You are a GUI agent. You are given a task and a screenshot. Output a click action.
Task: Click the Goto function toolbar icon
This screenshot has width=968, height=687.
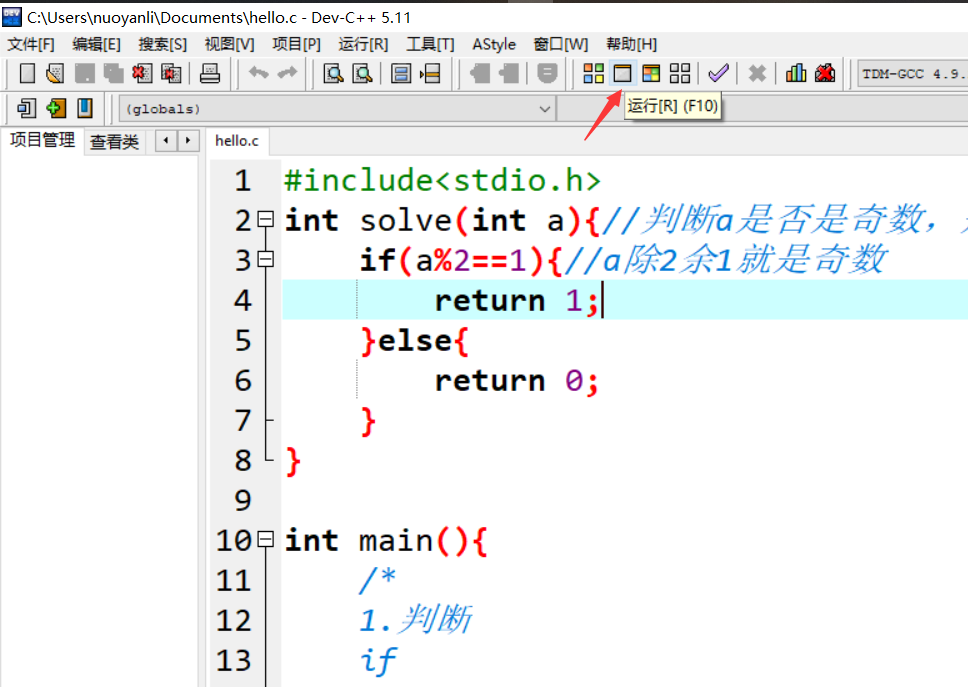coord(401,73)
